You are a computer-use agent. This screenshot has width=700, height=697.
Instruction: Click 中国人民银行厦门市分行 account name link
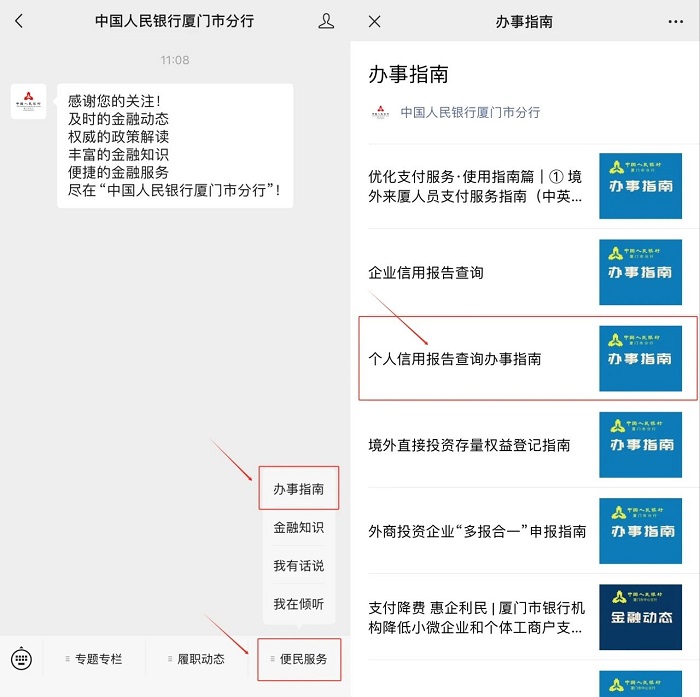pyautogui.click(x=470, y=113)
